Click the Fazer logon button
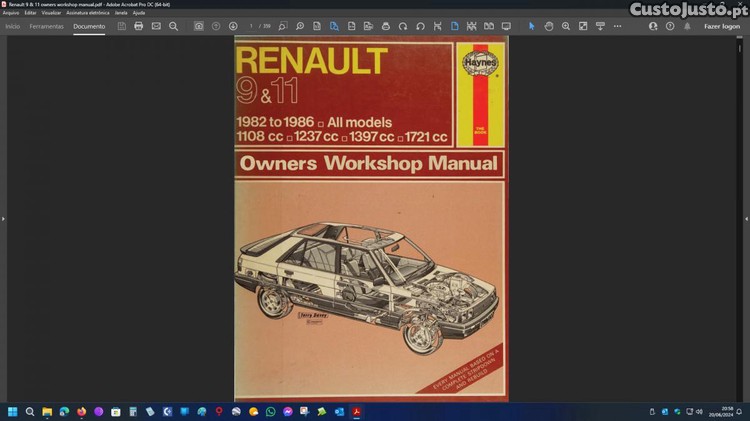The width and height of the screenshot is (750, 421). coord(722,26)
